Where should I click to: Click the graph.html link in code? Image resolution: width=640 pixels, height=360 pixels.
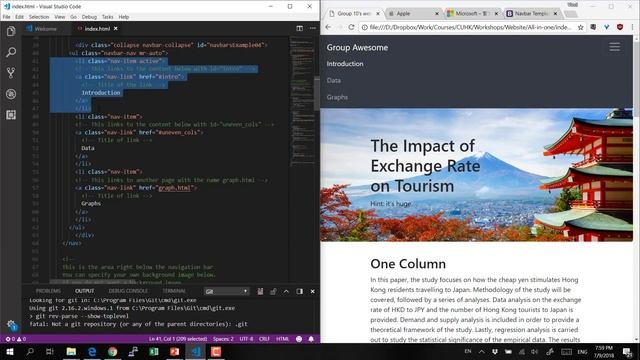[x=174, y=188]
